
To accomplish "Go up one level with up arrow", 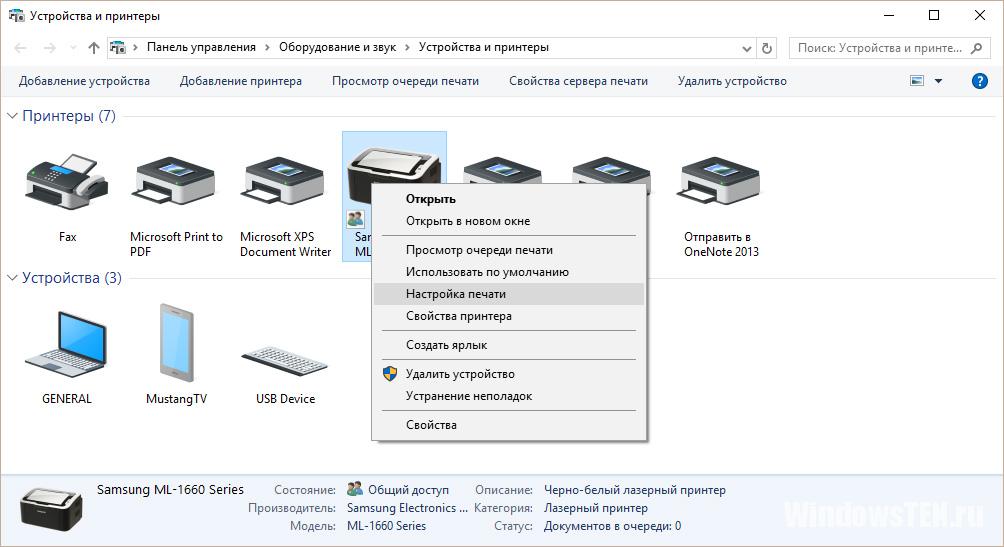I will [93, 48].
